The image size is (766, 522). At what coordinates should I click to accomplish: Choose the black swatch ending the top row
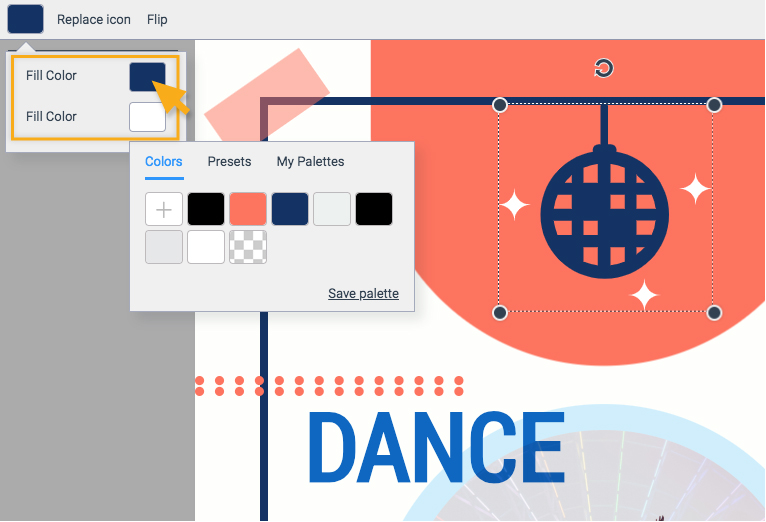[374, 209]
